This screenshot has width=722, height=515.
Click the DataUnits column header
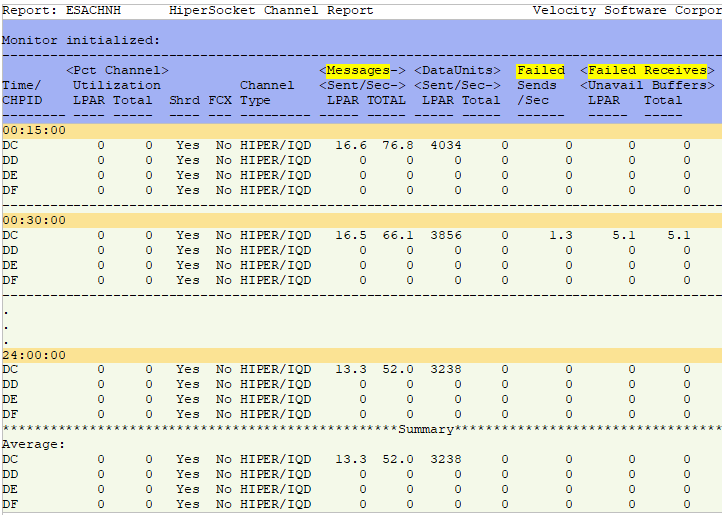pyautogui.click(x=458, y=70)
